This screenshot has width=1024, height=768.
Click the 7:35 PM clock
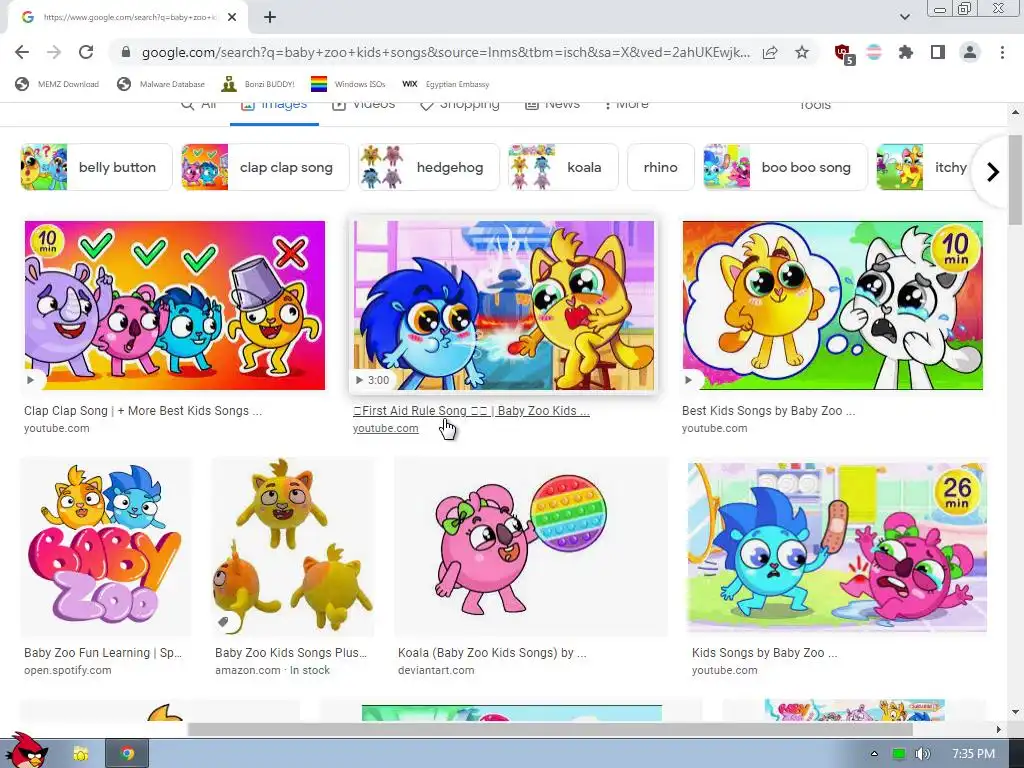tap(973, 754)
